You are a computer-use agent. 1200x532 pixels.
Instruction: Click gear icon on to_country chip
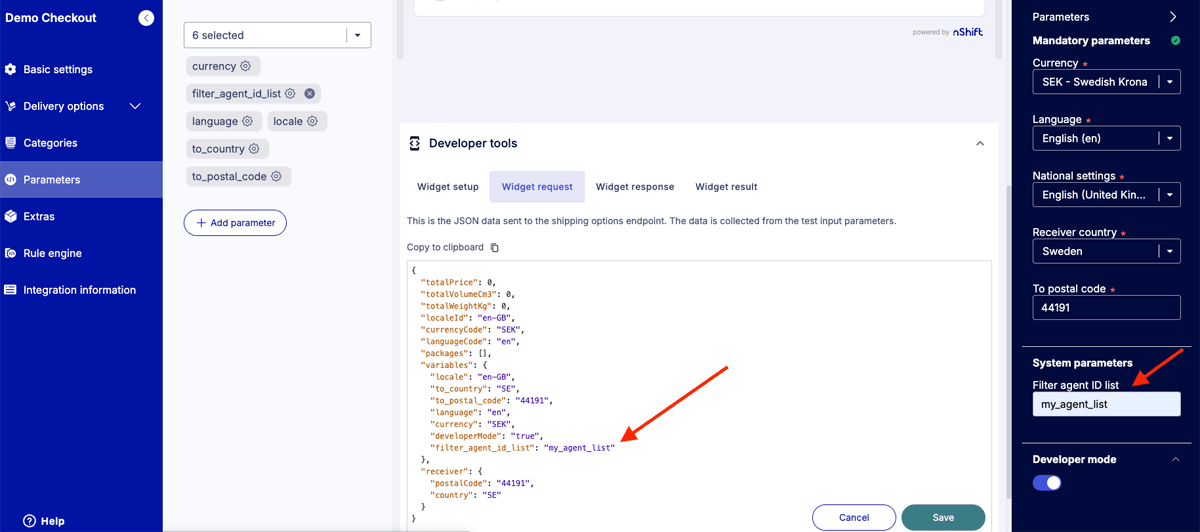click(254, 149)
